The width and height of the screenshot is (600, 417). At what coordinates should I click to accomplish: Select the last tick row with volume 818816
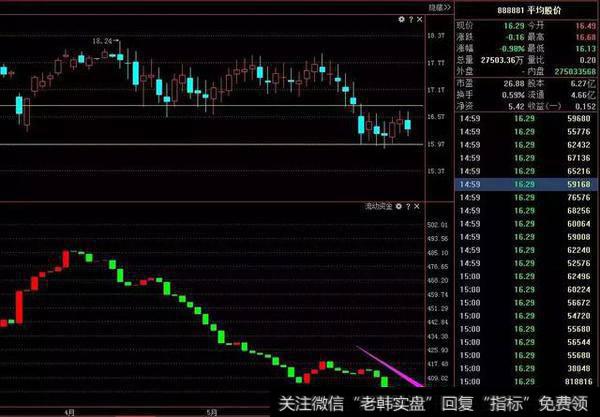pyautogui.click(x=526, y=381)
